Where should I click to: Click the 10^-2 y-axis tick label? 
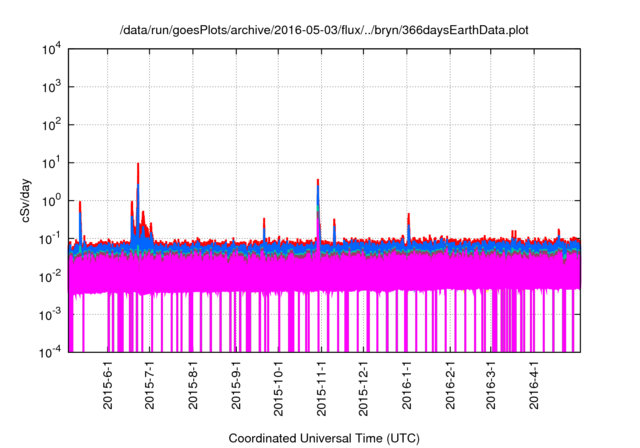[50, 277]
